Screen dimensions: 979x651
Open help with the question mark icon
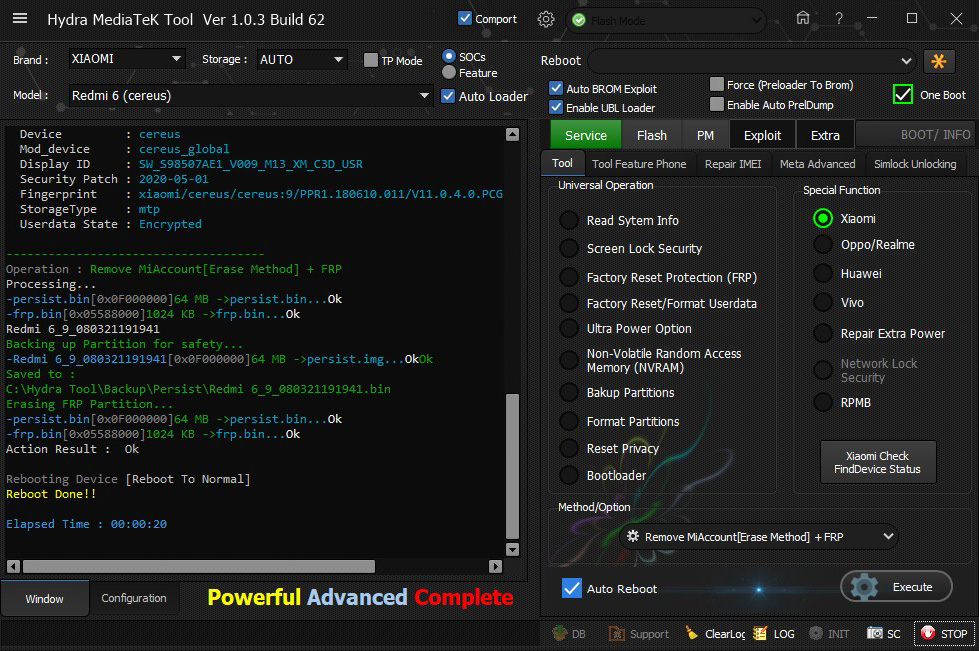coord(838,18)
